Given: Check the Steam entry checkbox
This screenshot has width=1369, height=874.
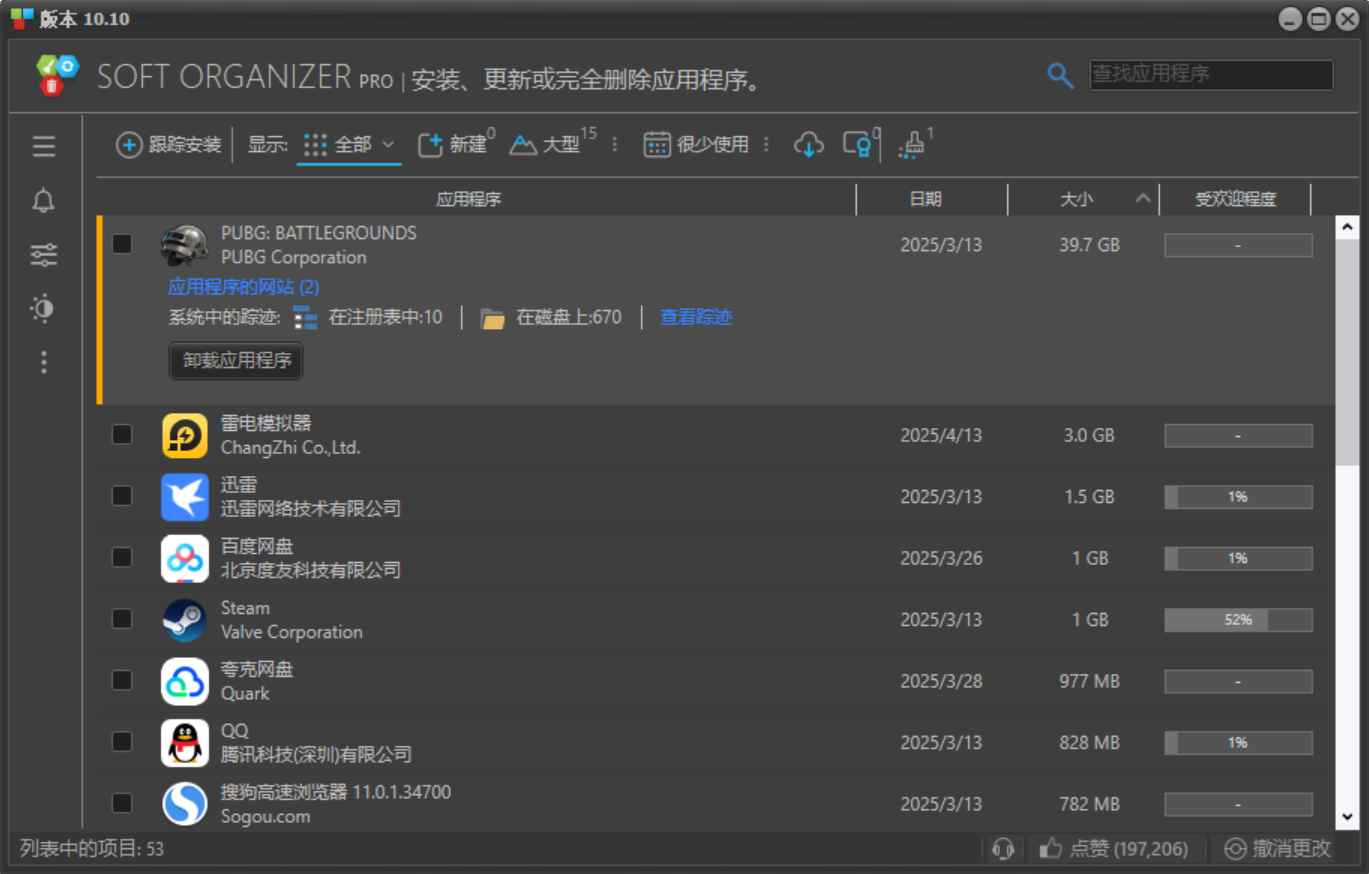Looking at the screenshot, I should coord(121,618).
